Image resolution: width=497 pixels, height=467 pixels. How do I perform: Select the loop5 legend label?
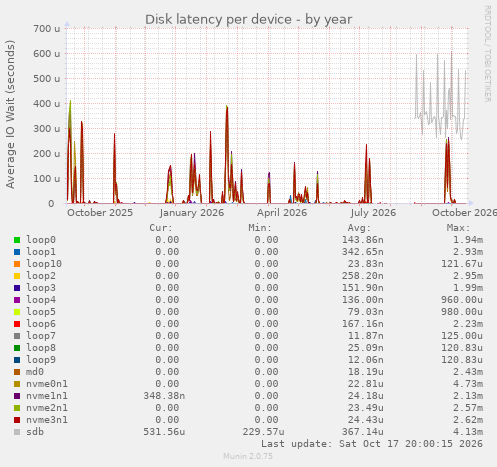41,312
